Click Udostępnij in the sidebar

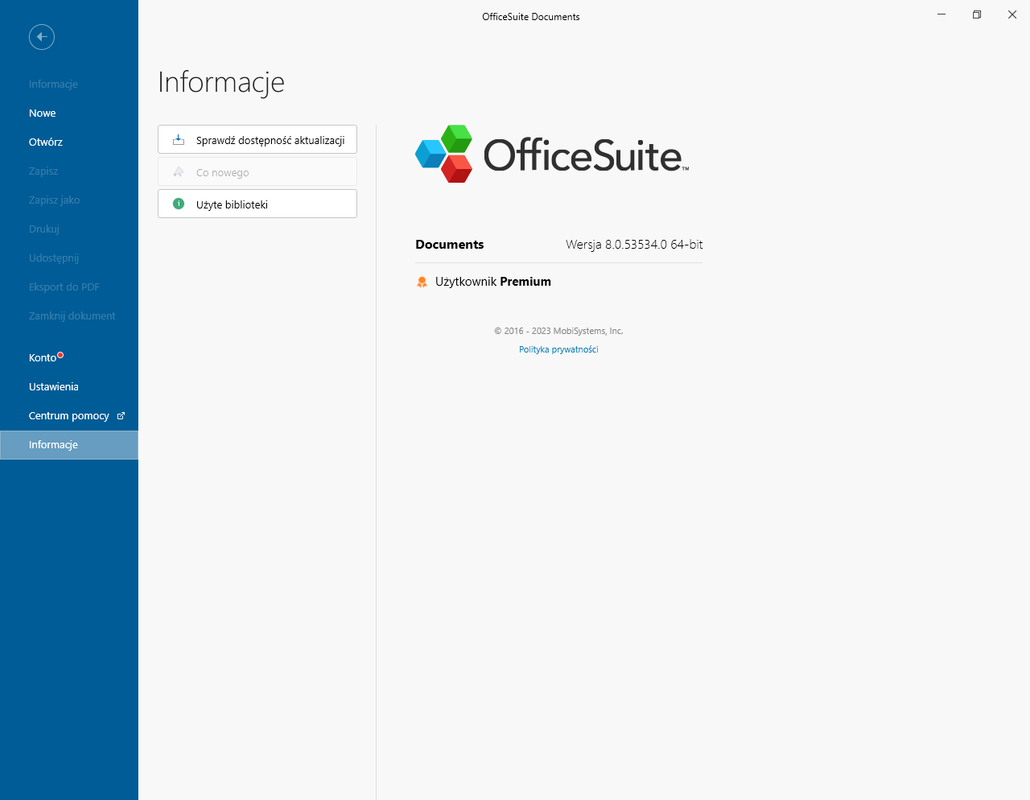[69, 257]
